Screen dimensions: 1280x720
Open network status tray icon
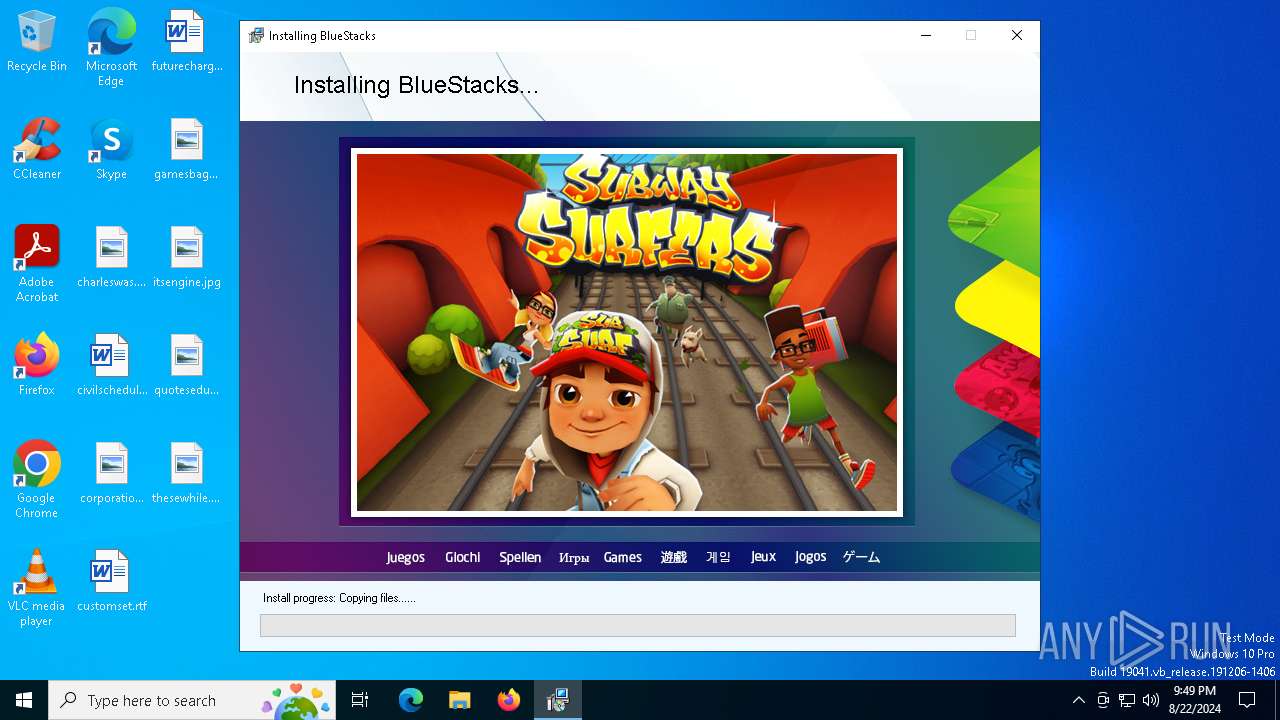[1127, 700]
